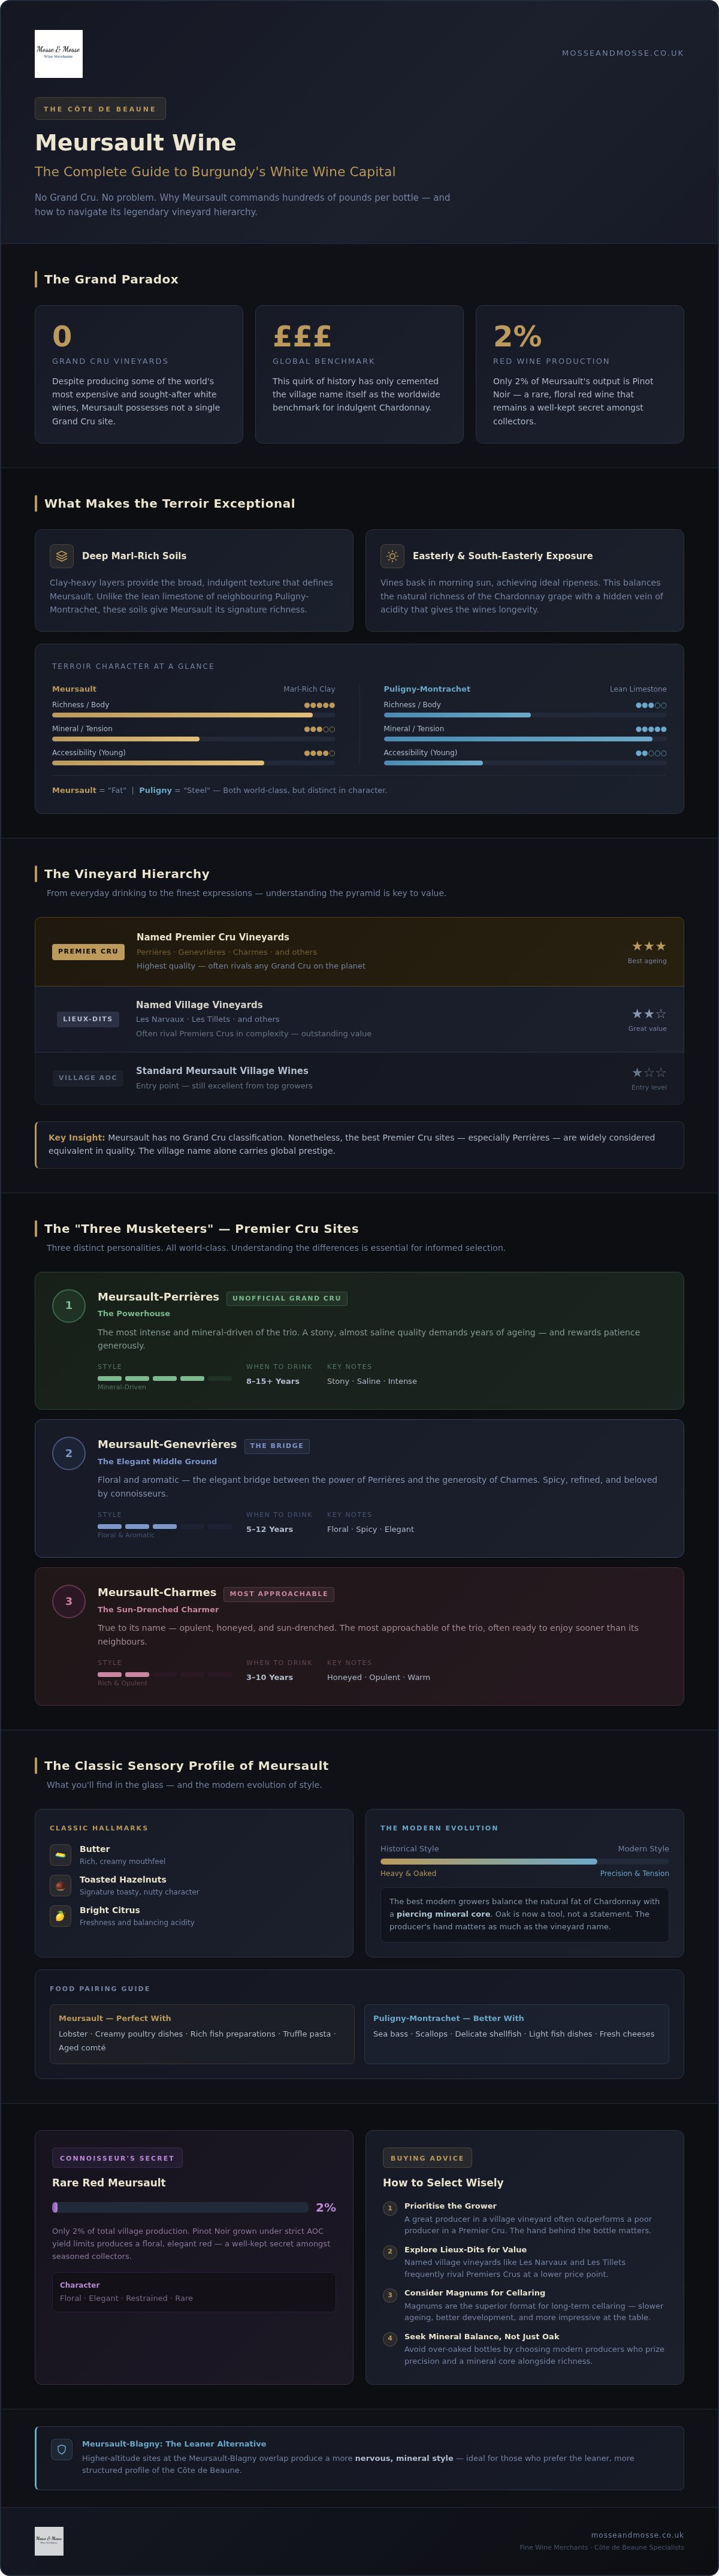The height and width of the screenshot is (2576, 719).
Task: Click the Rare Red Meursault 2% progress bar
Action: [180, 2207]
